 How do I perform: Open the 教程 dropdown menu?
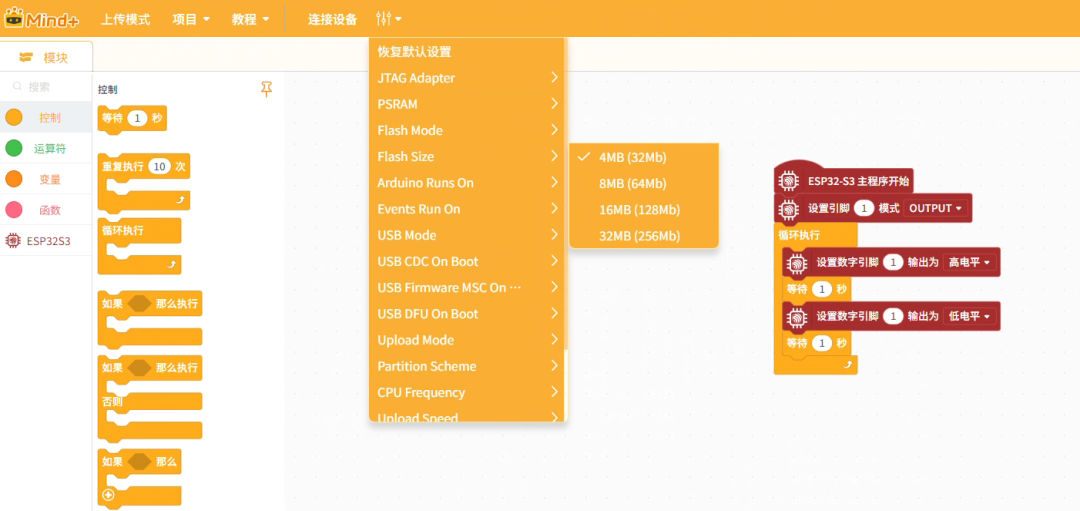coord(250,19)
